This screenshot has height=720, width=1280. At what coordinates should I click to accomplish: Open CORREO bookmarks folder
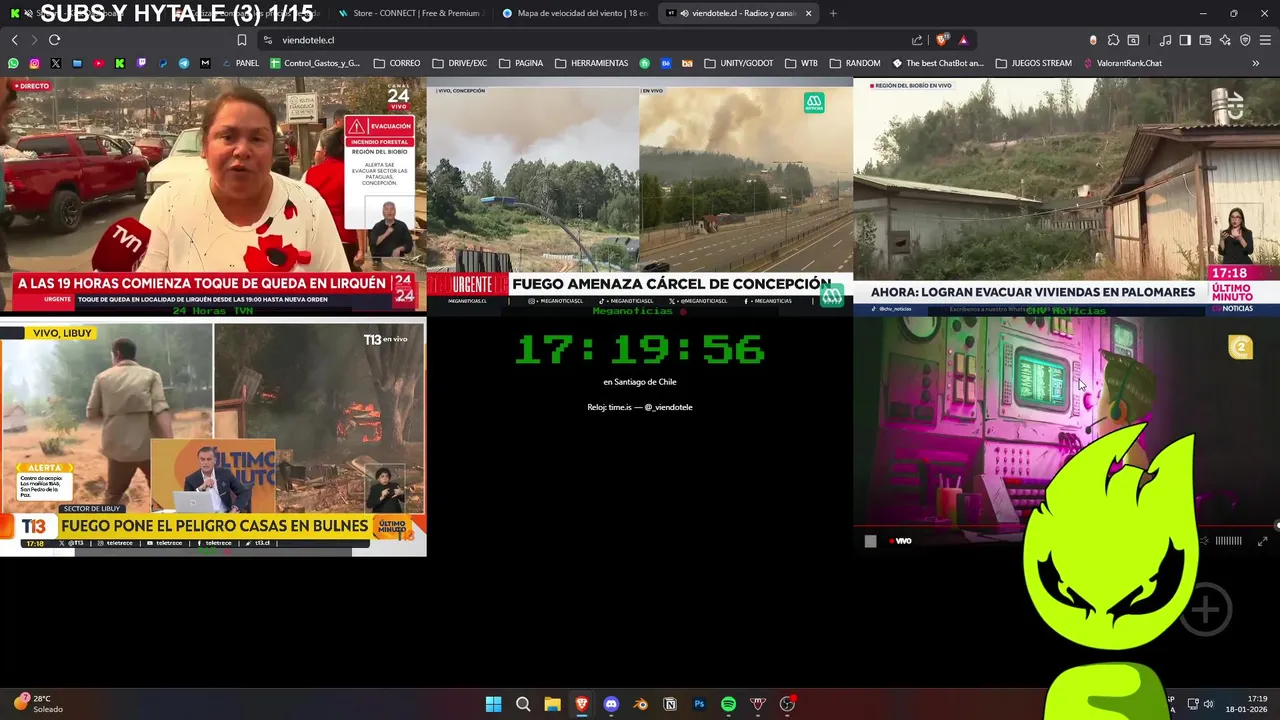coord(397,63)
